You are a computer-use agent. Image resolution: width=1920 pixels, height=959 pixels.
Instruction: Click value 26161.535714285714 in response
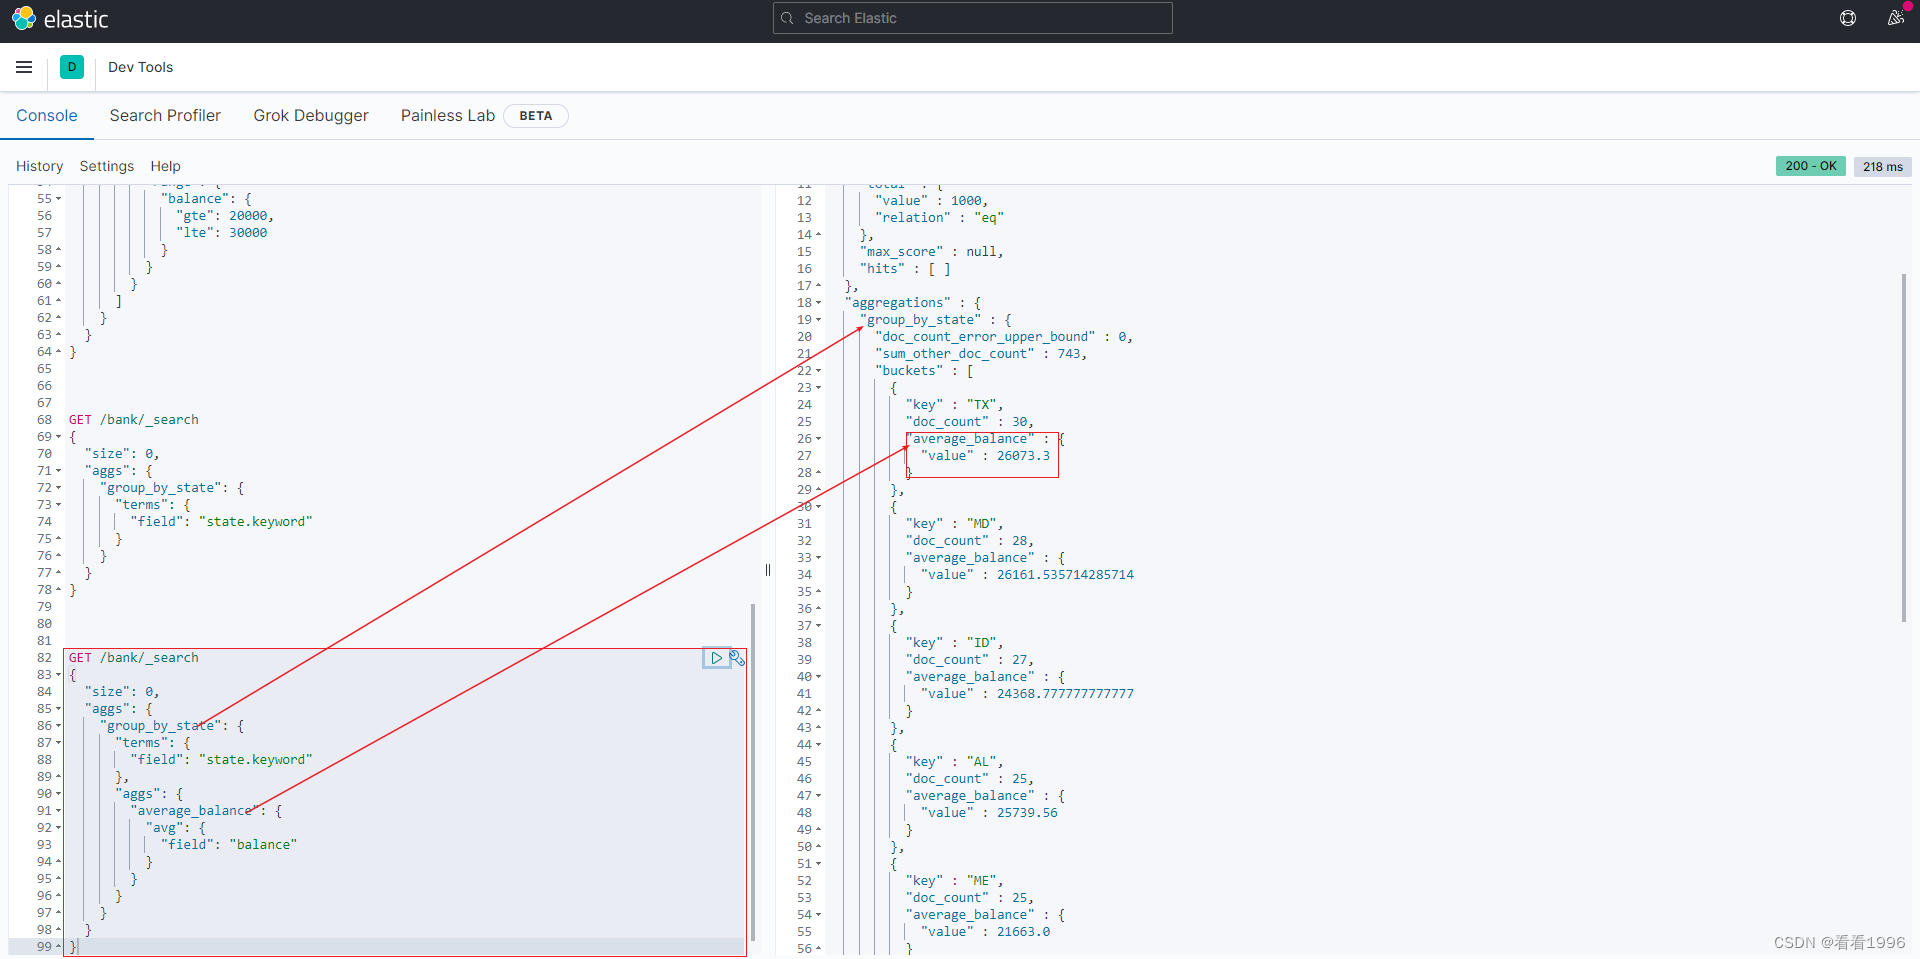pyautogui.click(x=1065, y=575)
